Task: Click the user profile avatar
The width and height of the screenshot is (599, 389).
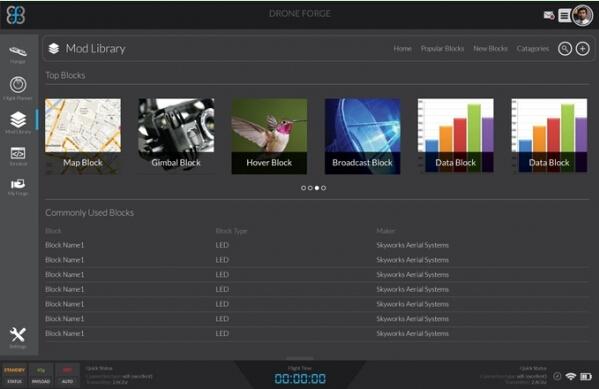Action: pyautogui.click(x=582, y=15)
